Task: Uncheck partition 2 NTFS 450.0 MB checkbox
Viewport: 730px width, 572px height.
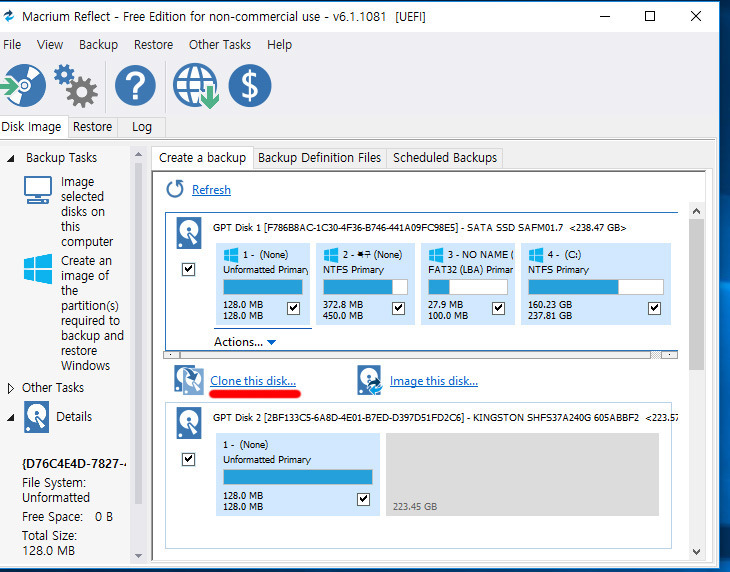Action: pyautogui.click(x=399, y=308)
